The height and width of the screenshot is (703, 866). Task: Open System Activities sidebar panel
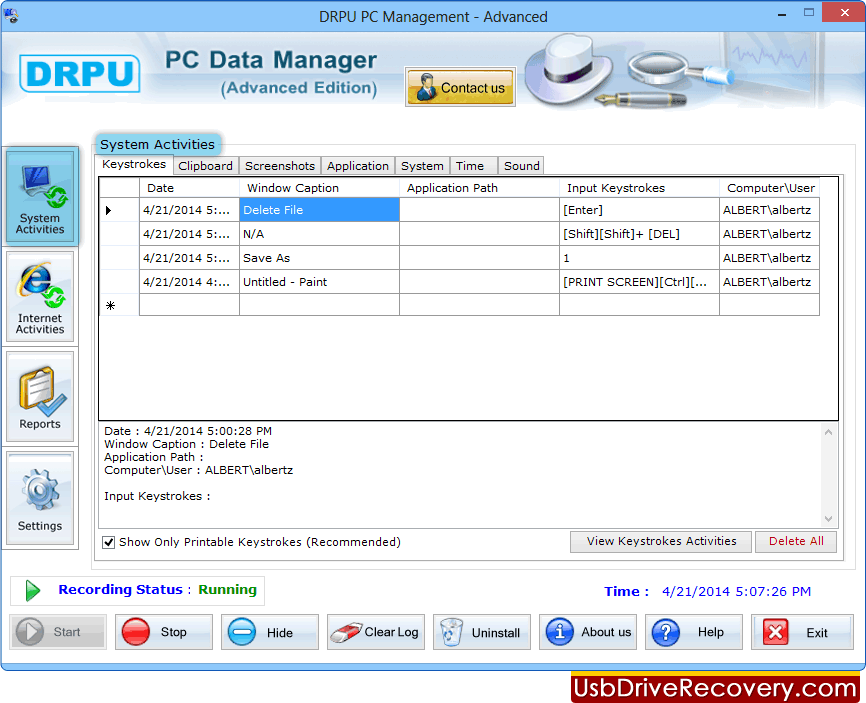(40, 196)
